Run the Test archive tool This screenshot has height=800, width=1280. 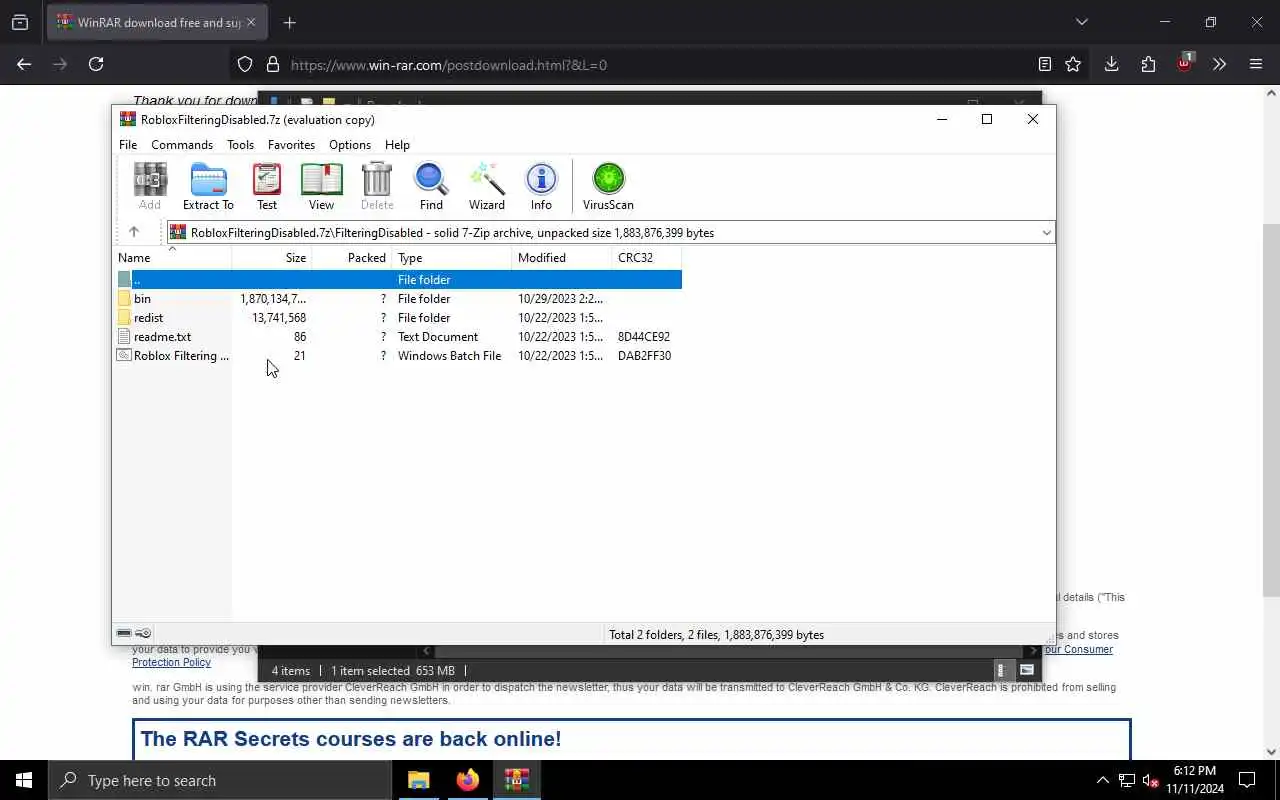[267, 187]
